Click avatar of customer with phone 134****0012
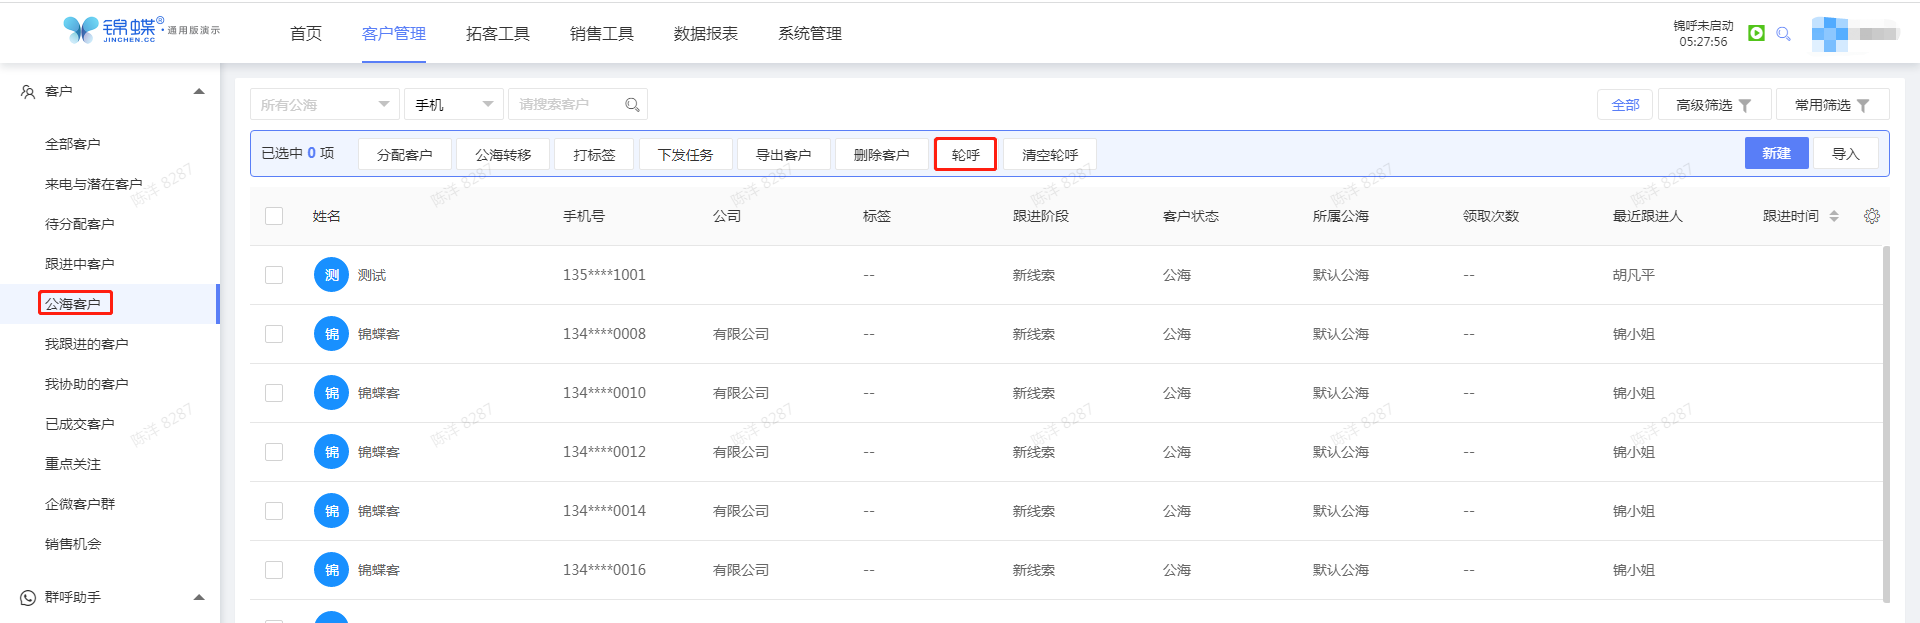 click(331, 452)
